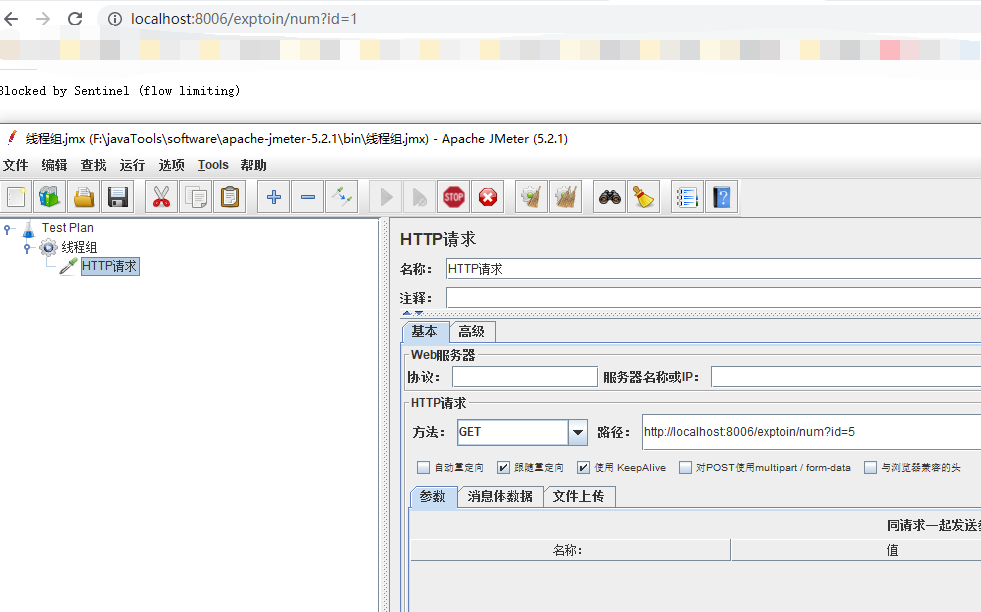The height and width of the screenshot is (612, 981).
Task: Click the site info icon in address bar
Action: (x=115, y=19)
